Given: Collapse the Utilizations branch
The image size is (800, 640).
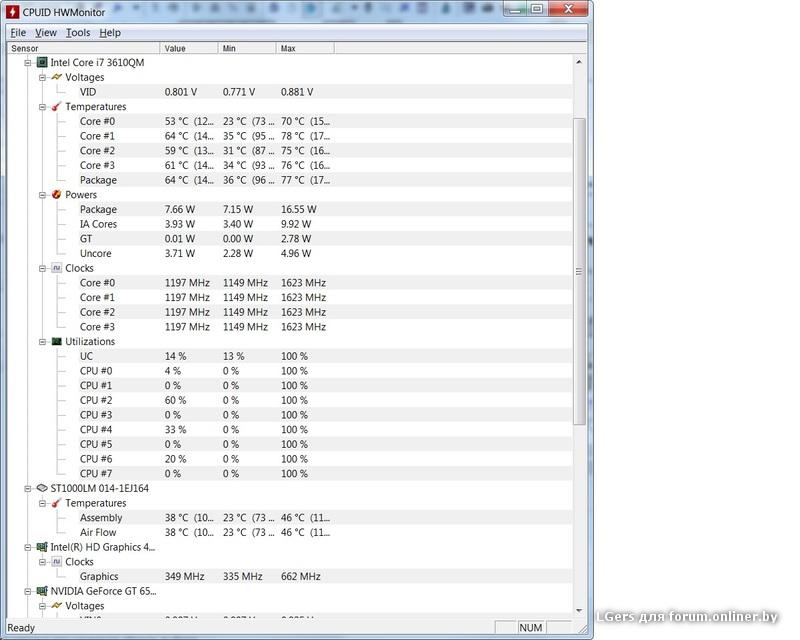Looking at the screenshot, I should point(42,342).
